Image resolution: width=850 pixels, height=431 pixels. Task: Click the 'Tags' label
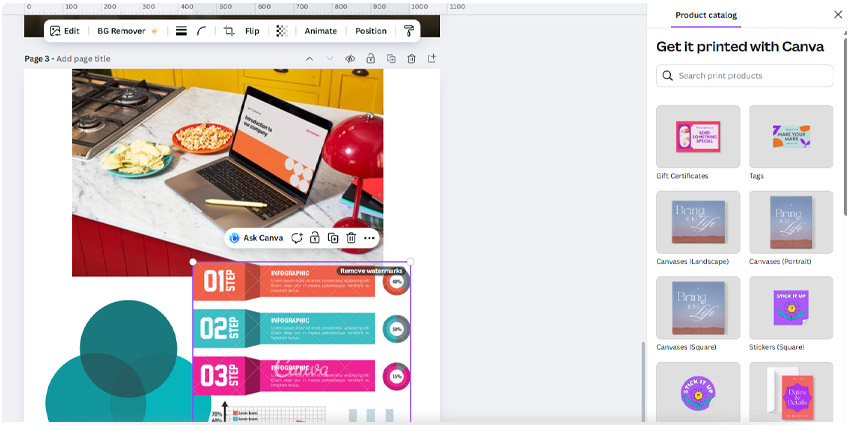click(756, 176)
